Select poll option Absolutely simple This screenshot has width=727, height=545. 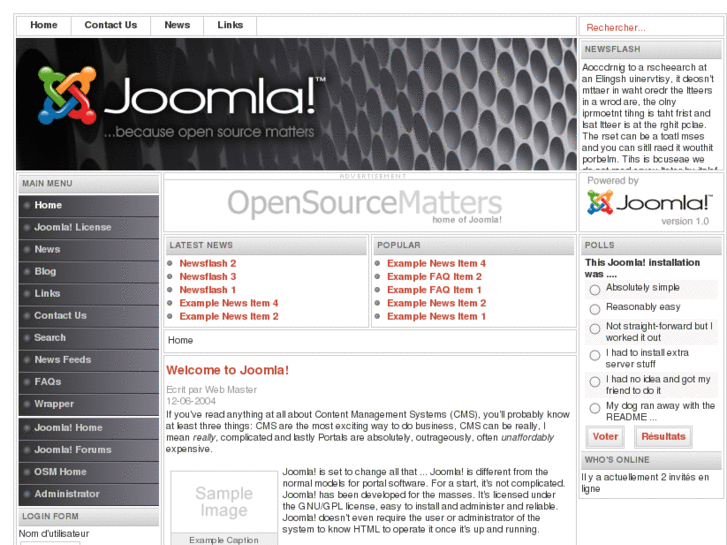595,290
